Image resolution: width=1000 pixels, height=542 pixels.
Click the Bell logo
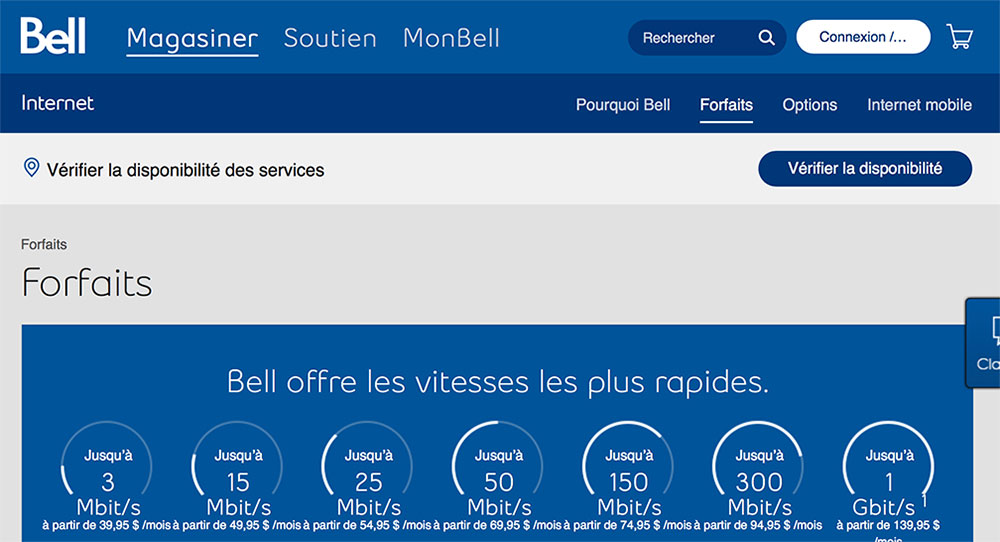tap(53, 36)
